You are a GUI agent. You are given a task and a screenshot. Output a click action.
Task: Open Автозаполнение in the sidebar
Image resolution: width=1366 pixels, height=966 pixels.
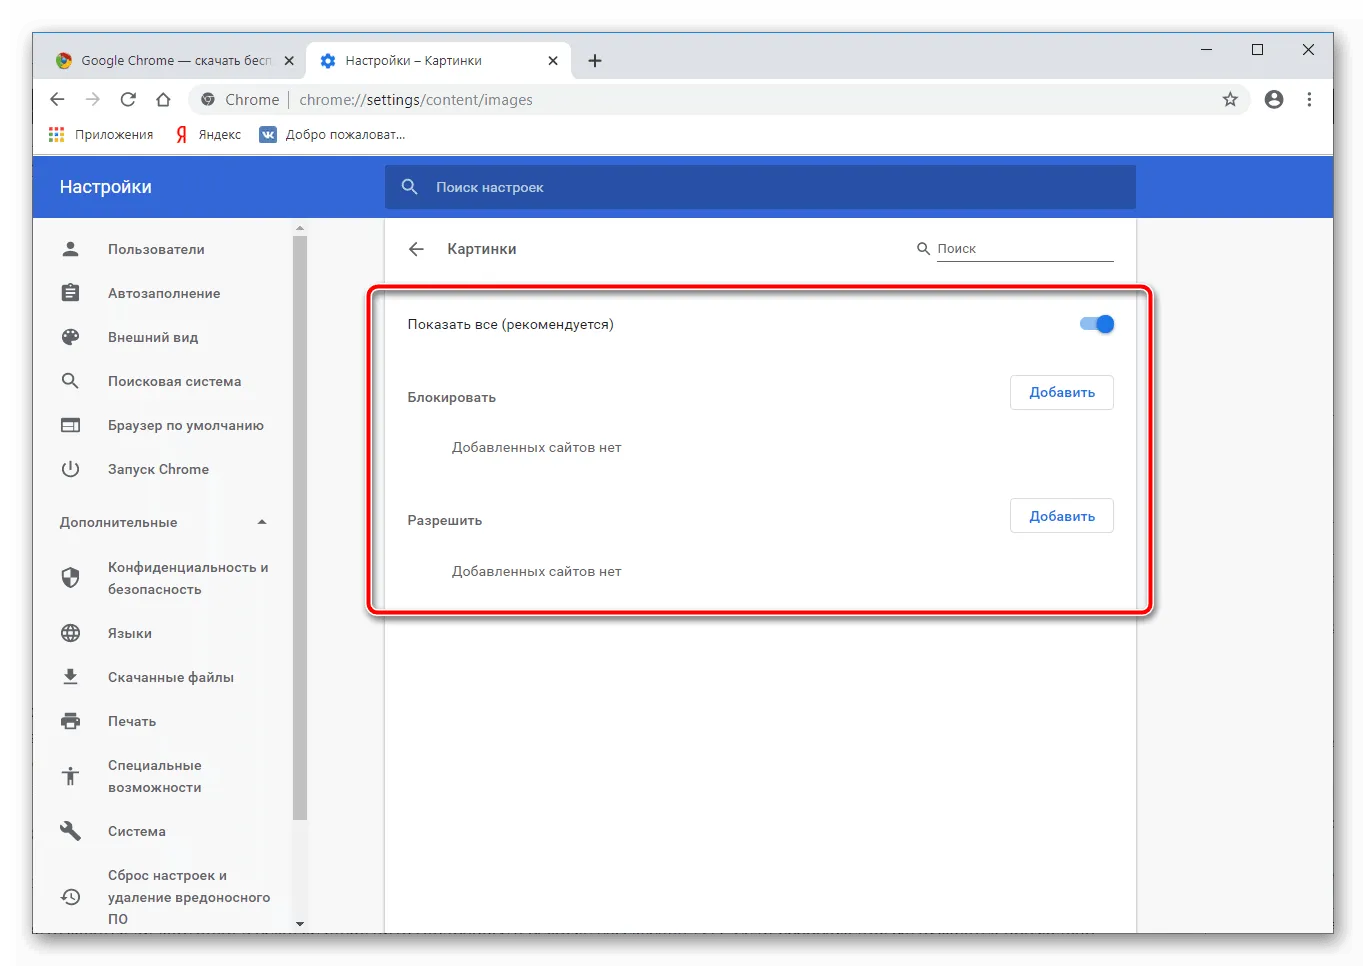point(165,293)
